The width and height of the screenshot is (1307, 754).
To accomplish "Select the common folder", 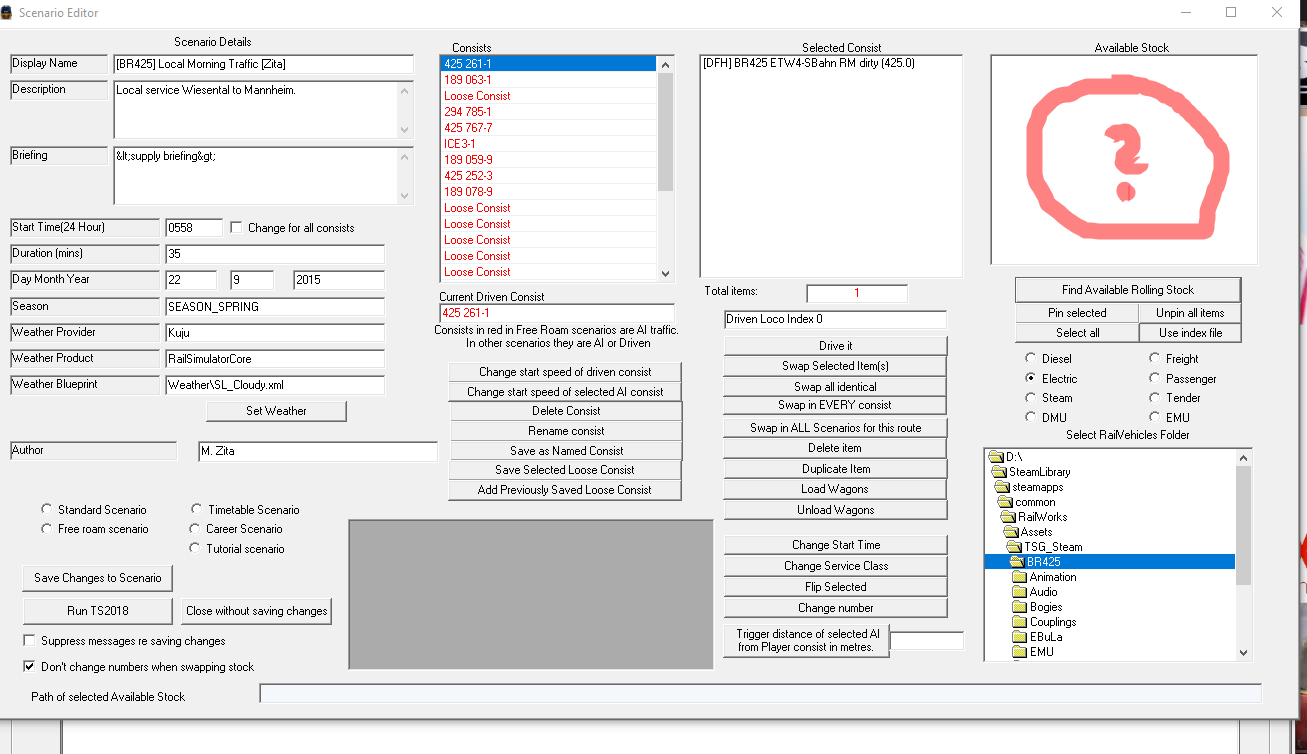I will [x=1035, y=502].
